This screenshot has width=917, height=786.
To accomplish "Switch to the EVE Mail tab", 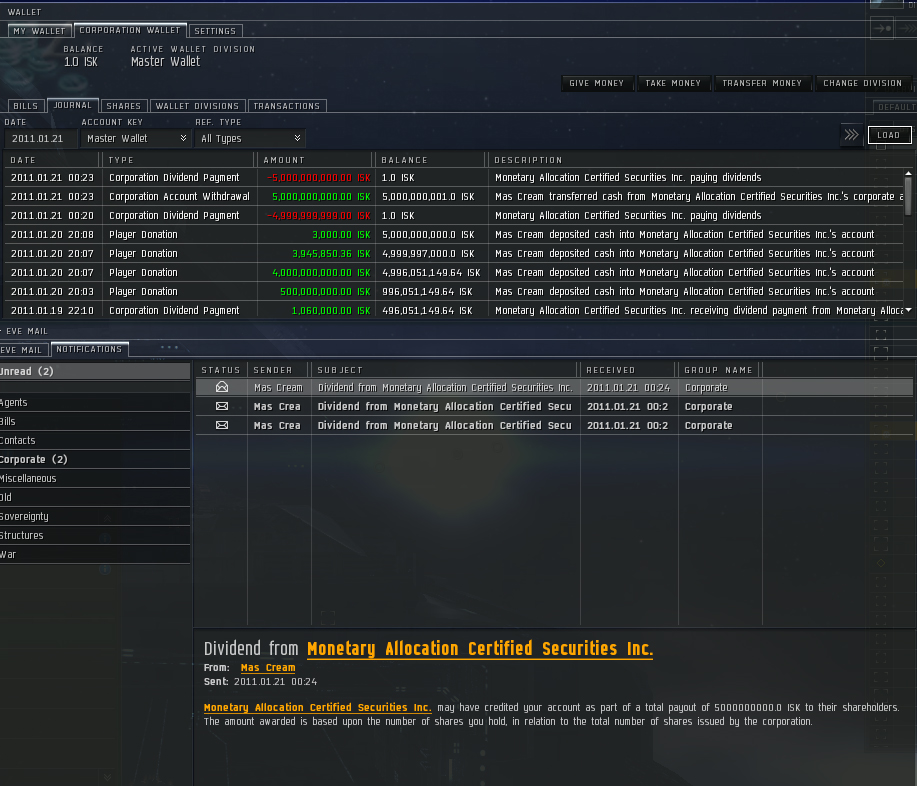I will click(23, 350).
